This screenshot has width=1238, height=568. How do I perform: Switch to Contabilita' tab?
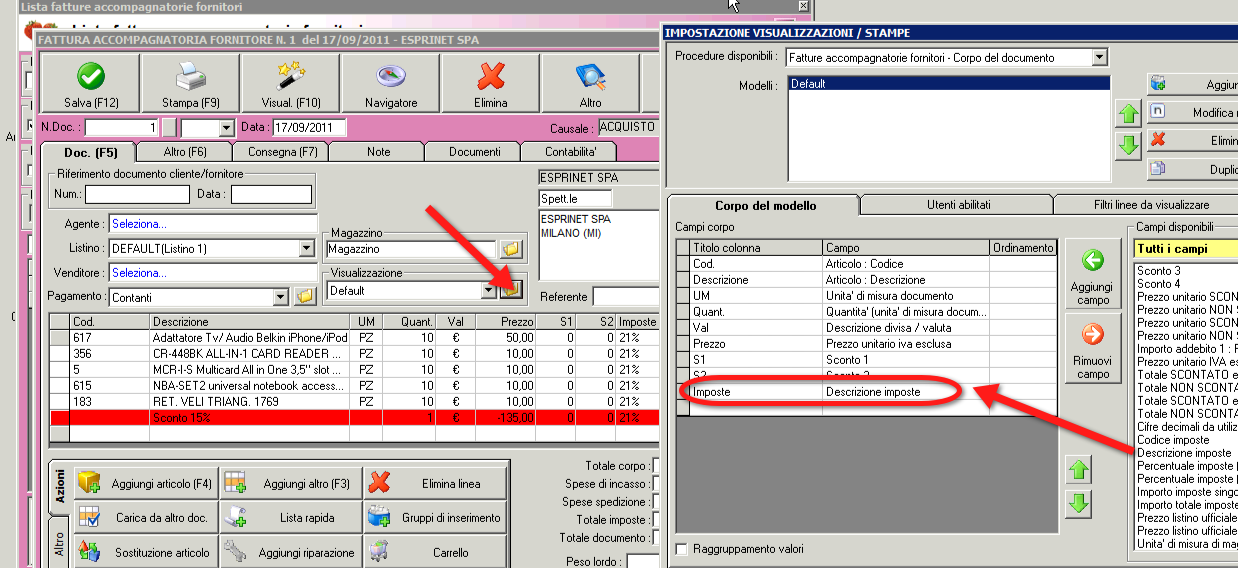571,152
